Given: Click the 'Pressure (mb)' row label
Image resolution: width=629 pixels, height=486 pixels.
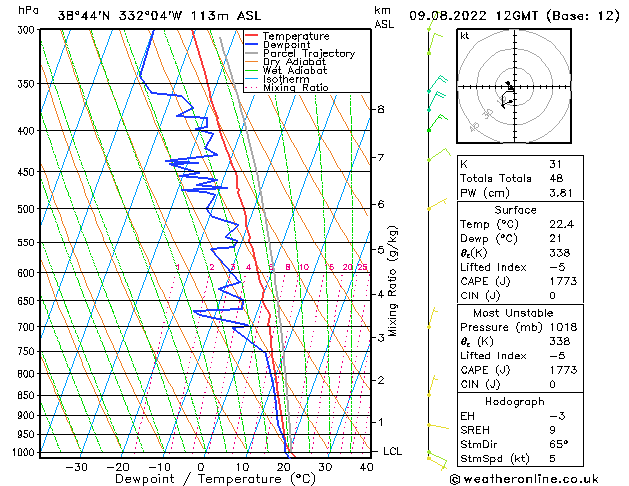Looking at the screenshot, I should 501,328.
